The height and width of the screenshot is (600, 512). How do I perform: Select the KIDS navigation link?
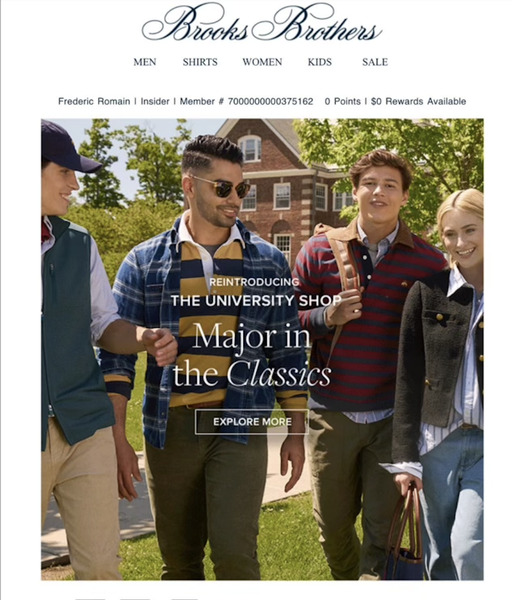tap(320, 62)
